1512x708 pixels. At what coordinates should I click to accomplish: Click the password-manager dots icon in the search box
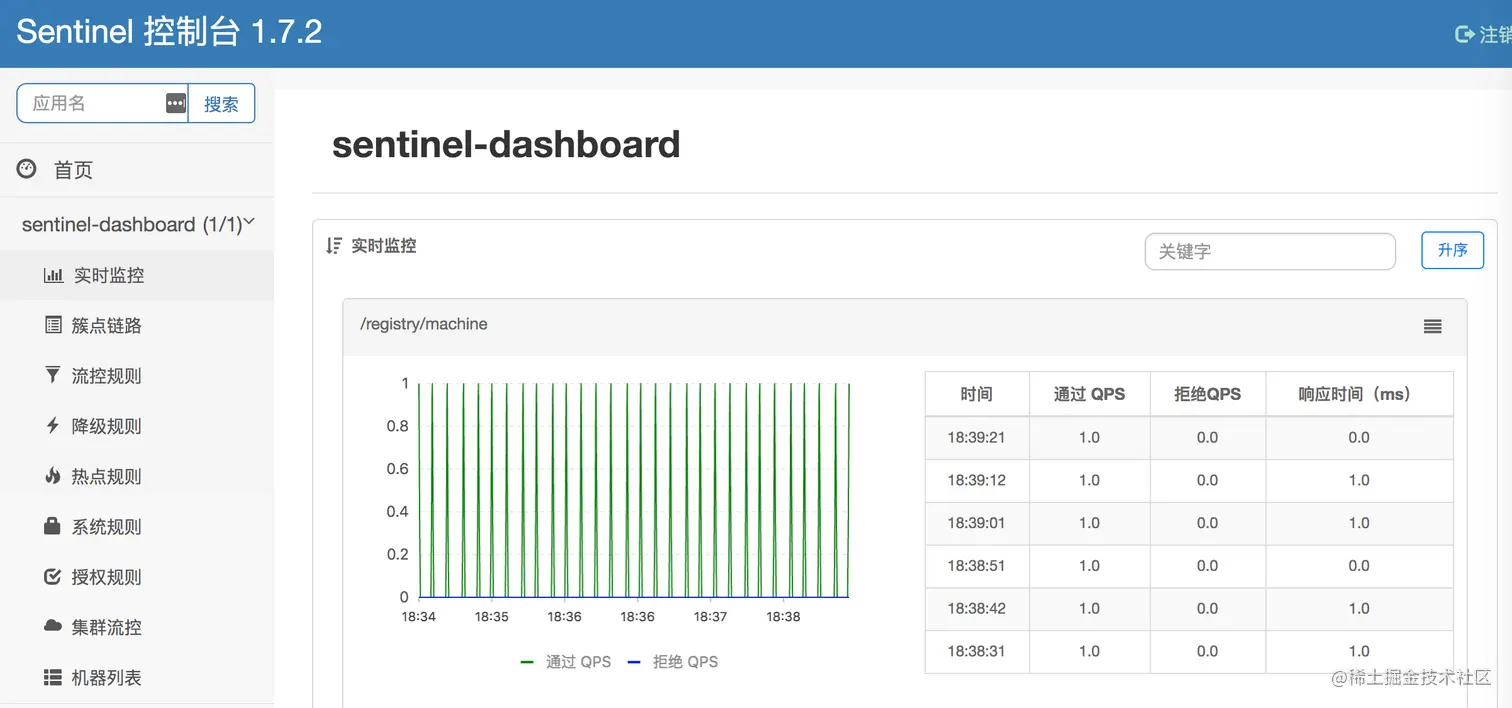coord(176,103)
